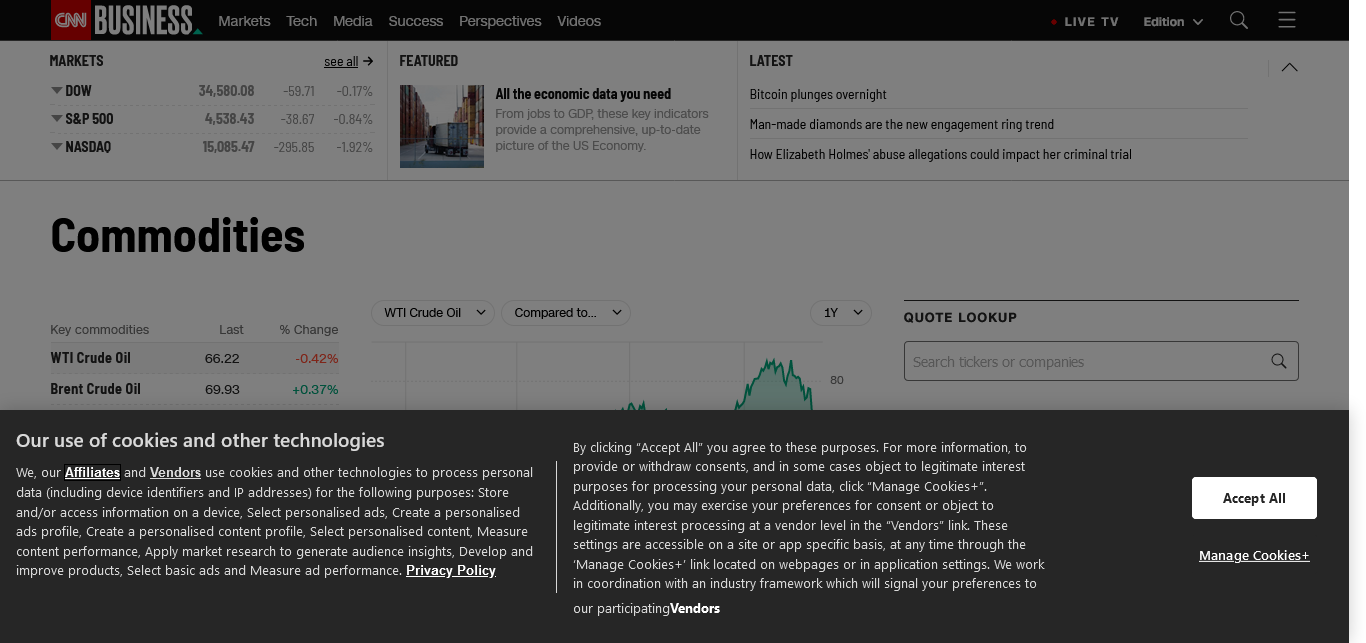Viewport: 1366px width, 643px height.
Task: Click the quote lookup search icon
Action: pyautogui.click(x=1278, y=361)
